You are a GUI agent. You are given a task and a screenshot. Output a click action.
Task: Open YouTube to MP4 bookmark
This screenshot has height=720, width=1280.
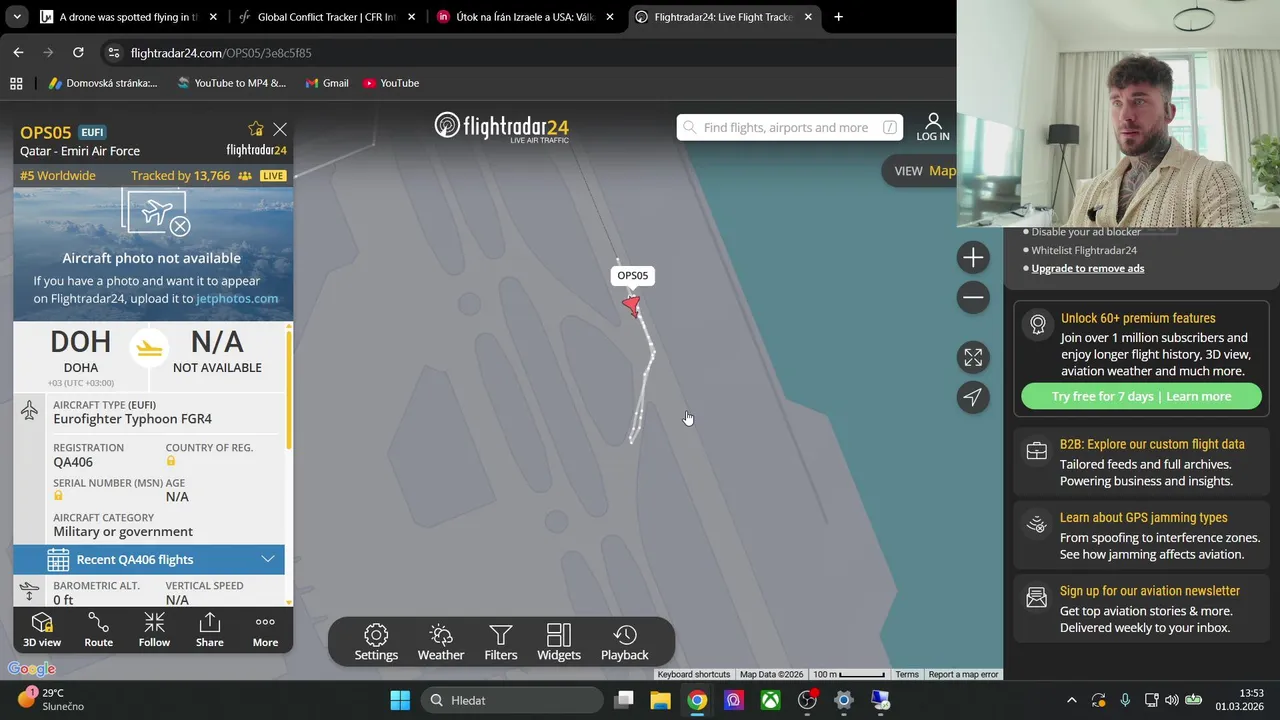click(231, 83)
